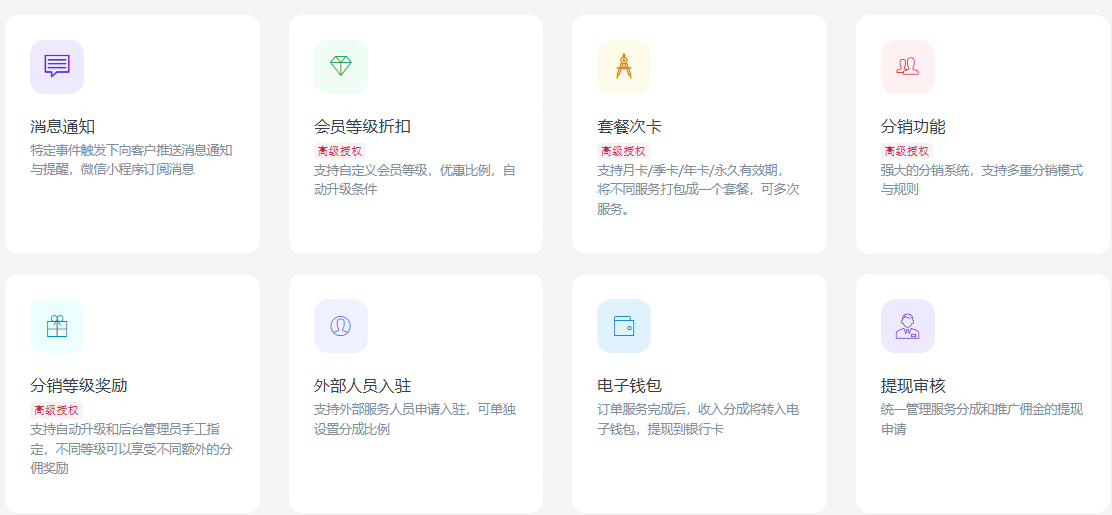
Task: Open the 提现审核 heading
Action: (913, 386)
